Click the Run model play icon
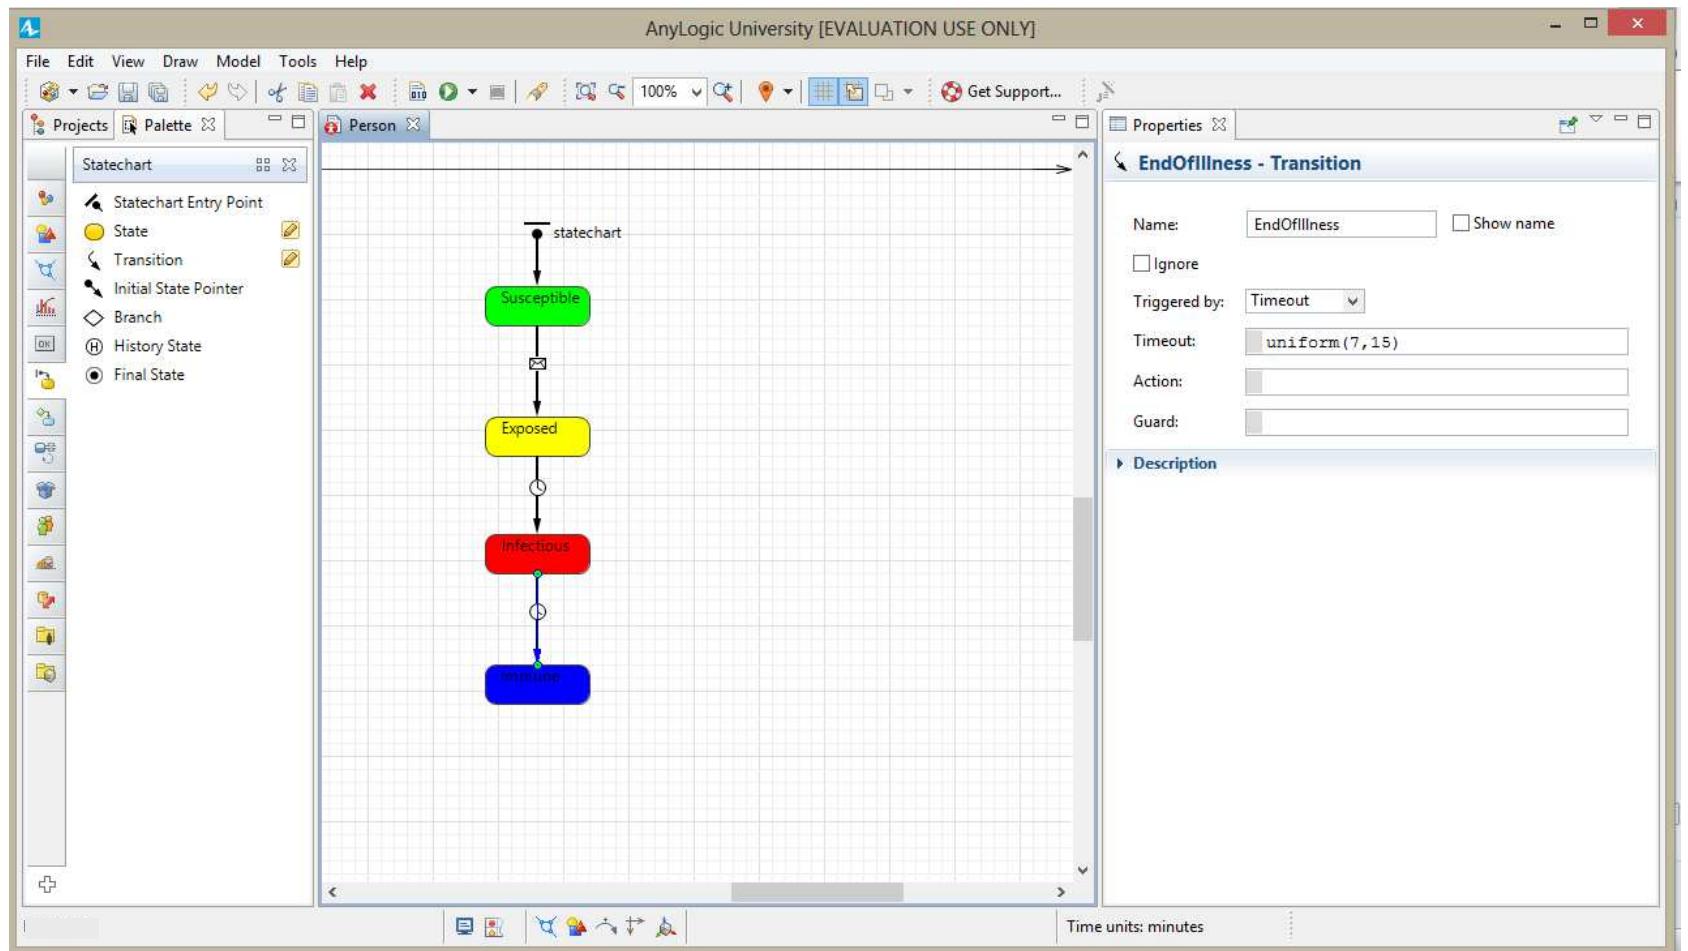 click(448, 92)
